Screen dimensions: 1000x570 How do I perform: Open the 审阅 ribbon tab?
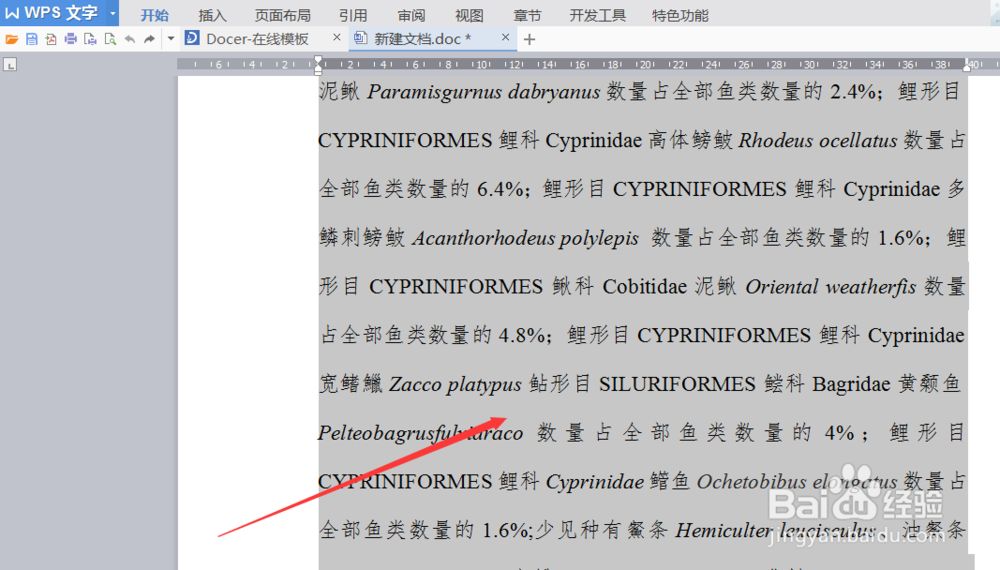(411, 15)
